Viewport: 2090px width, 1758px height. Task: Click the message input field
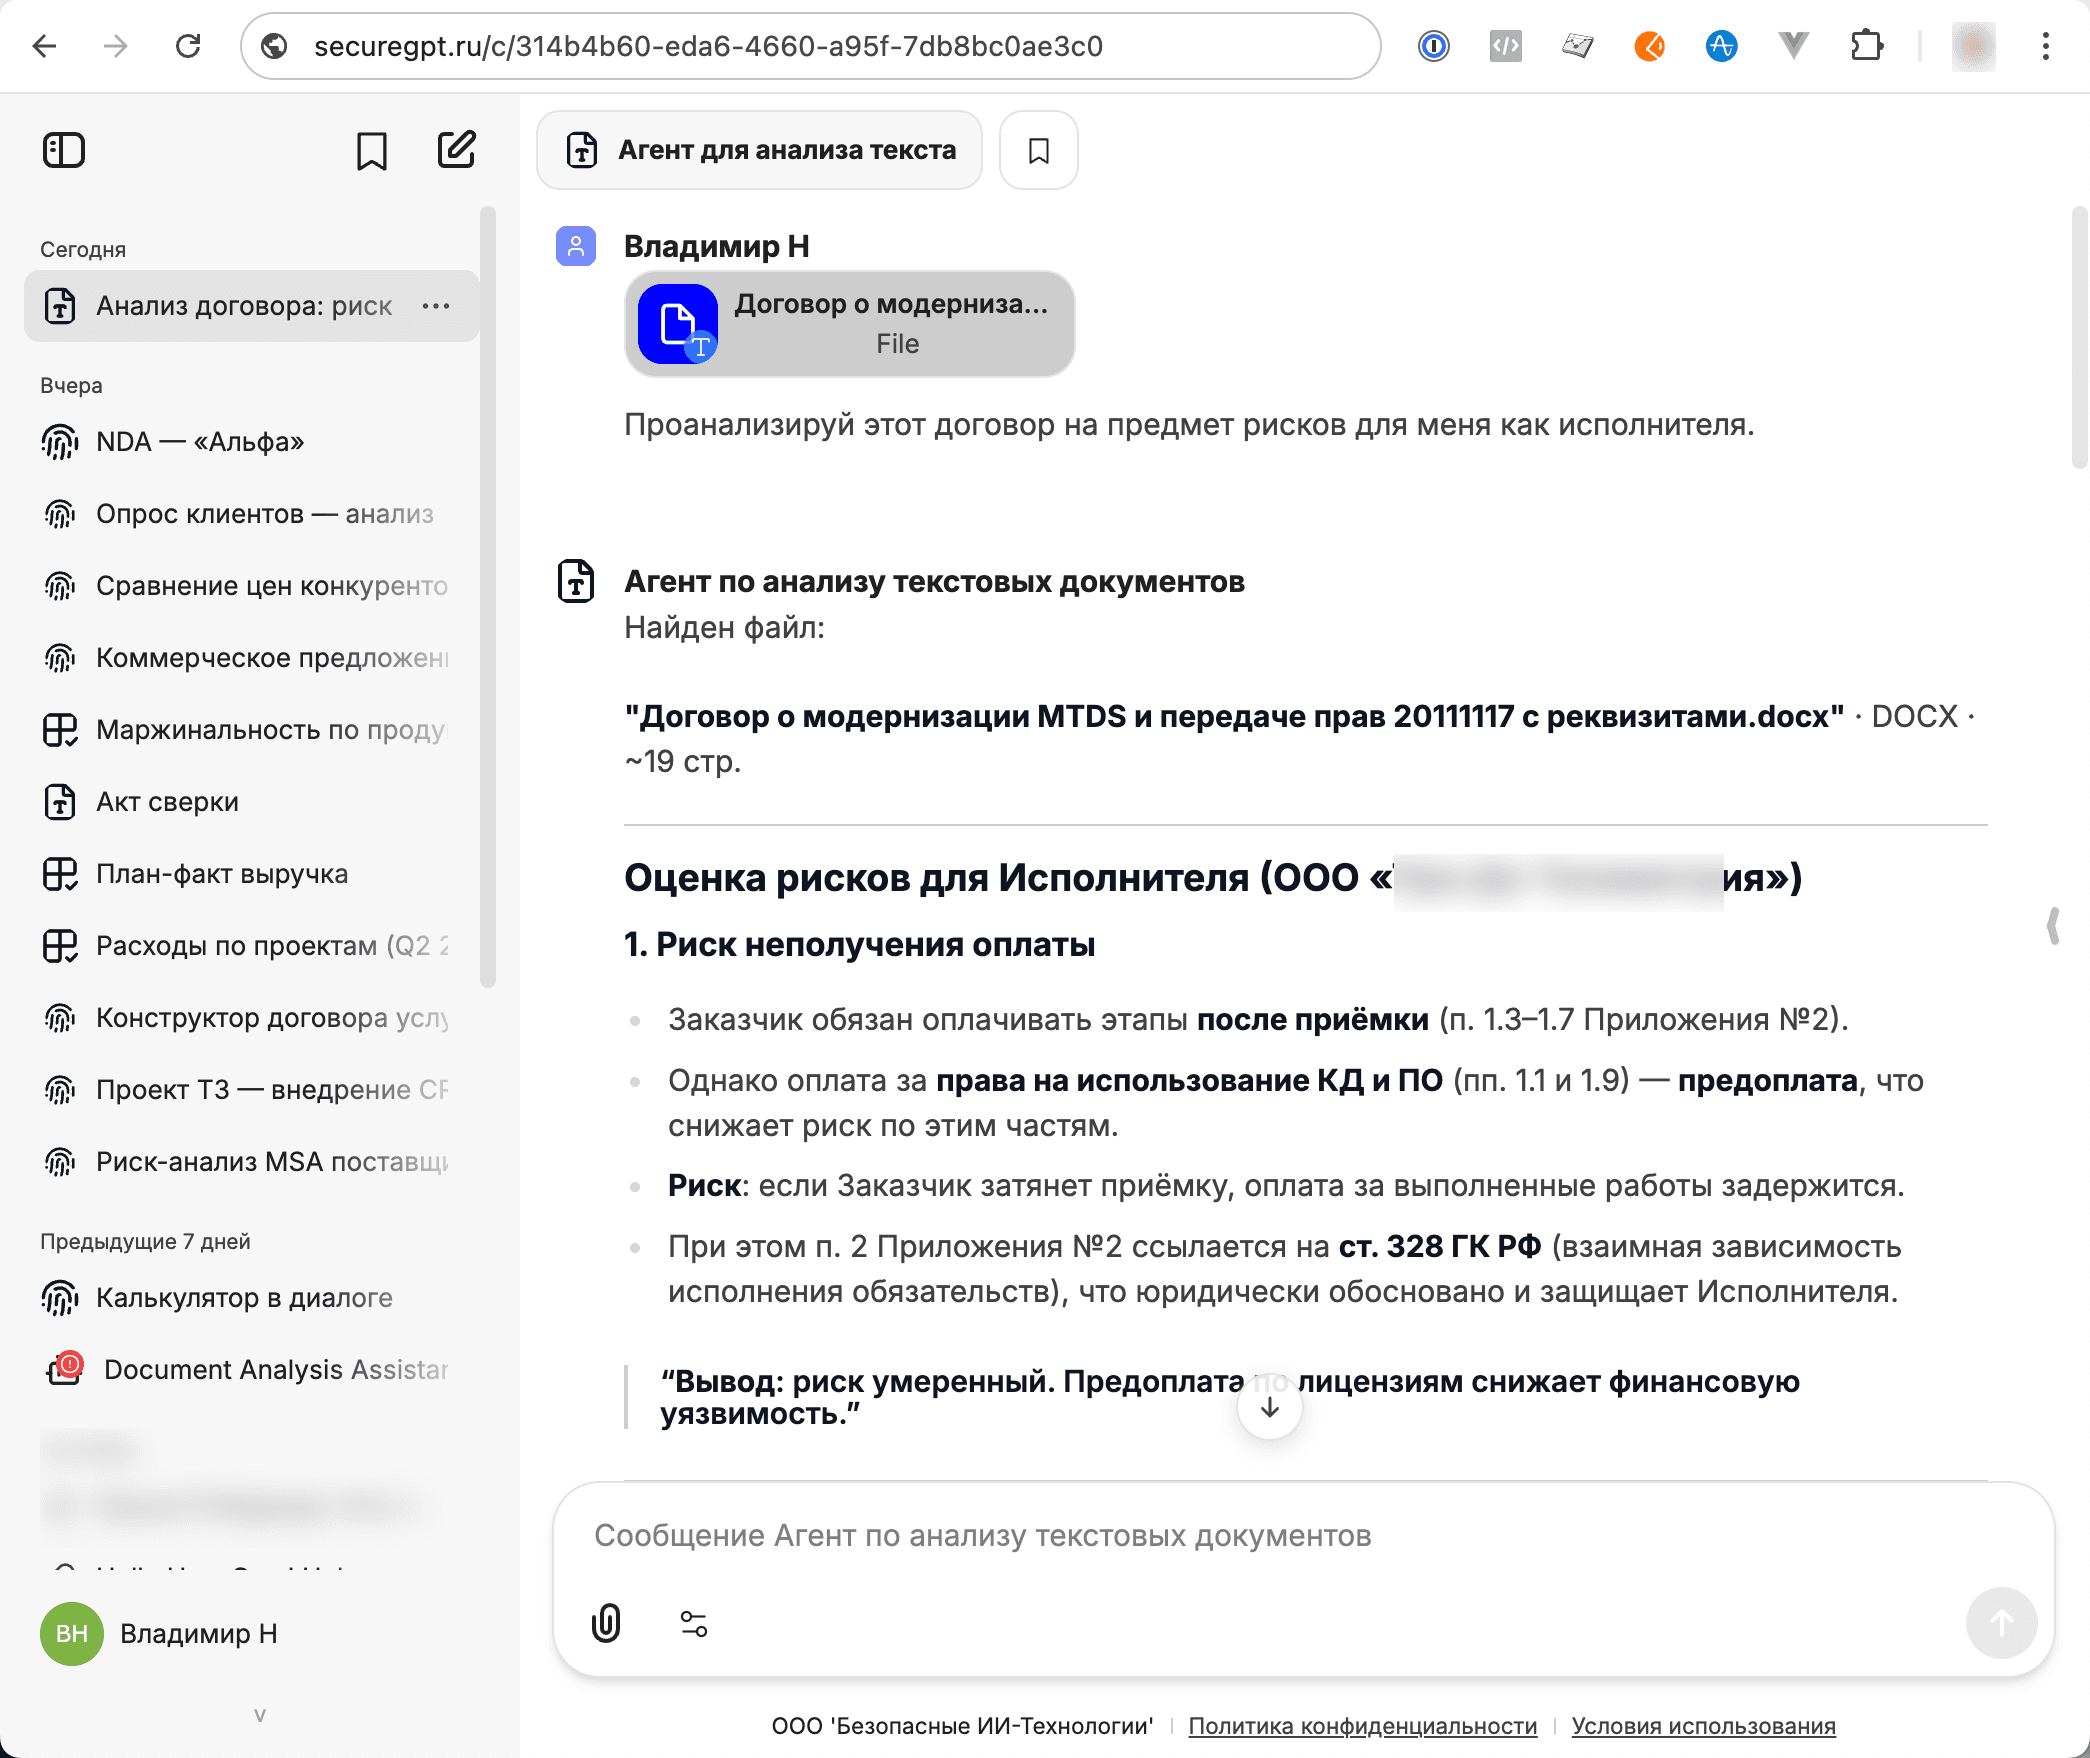[x=1200, y=1536]
